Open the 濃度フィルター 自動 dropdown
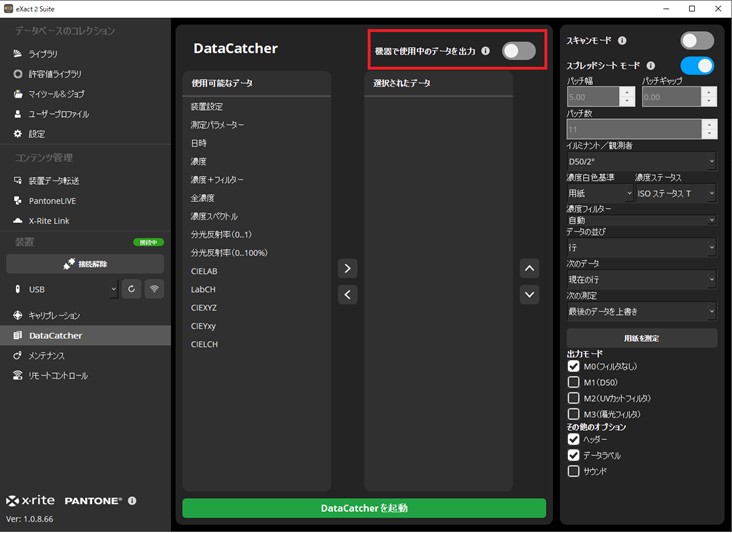 (641, 220)
